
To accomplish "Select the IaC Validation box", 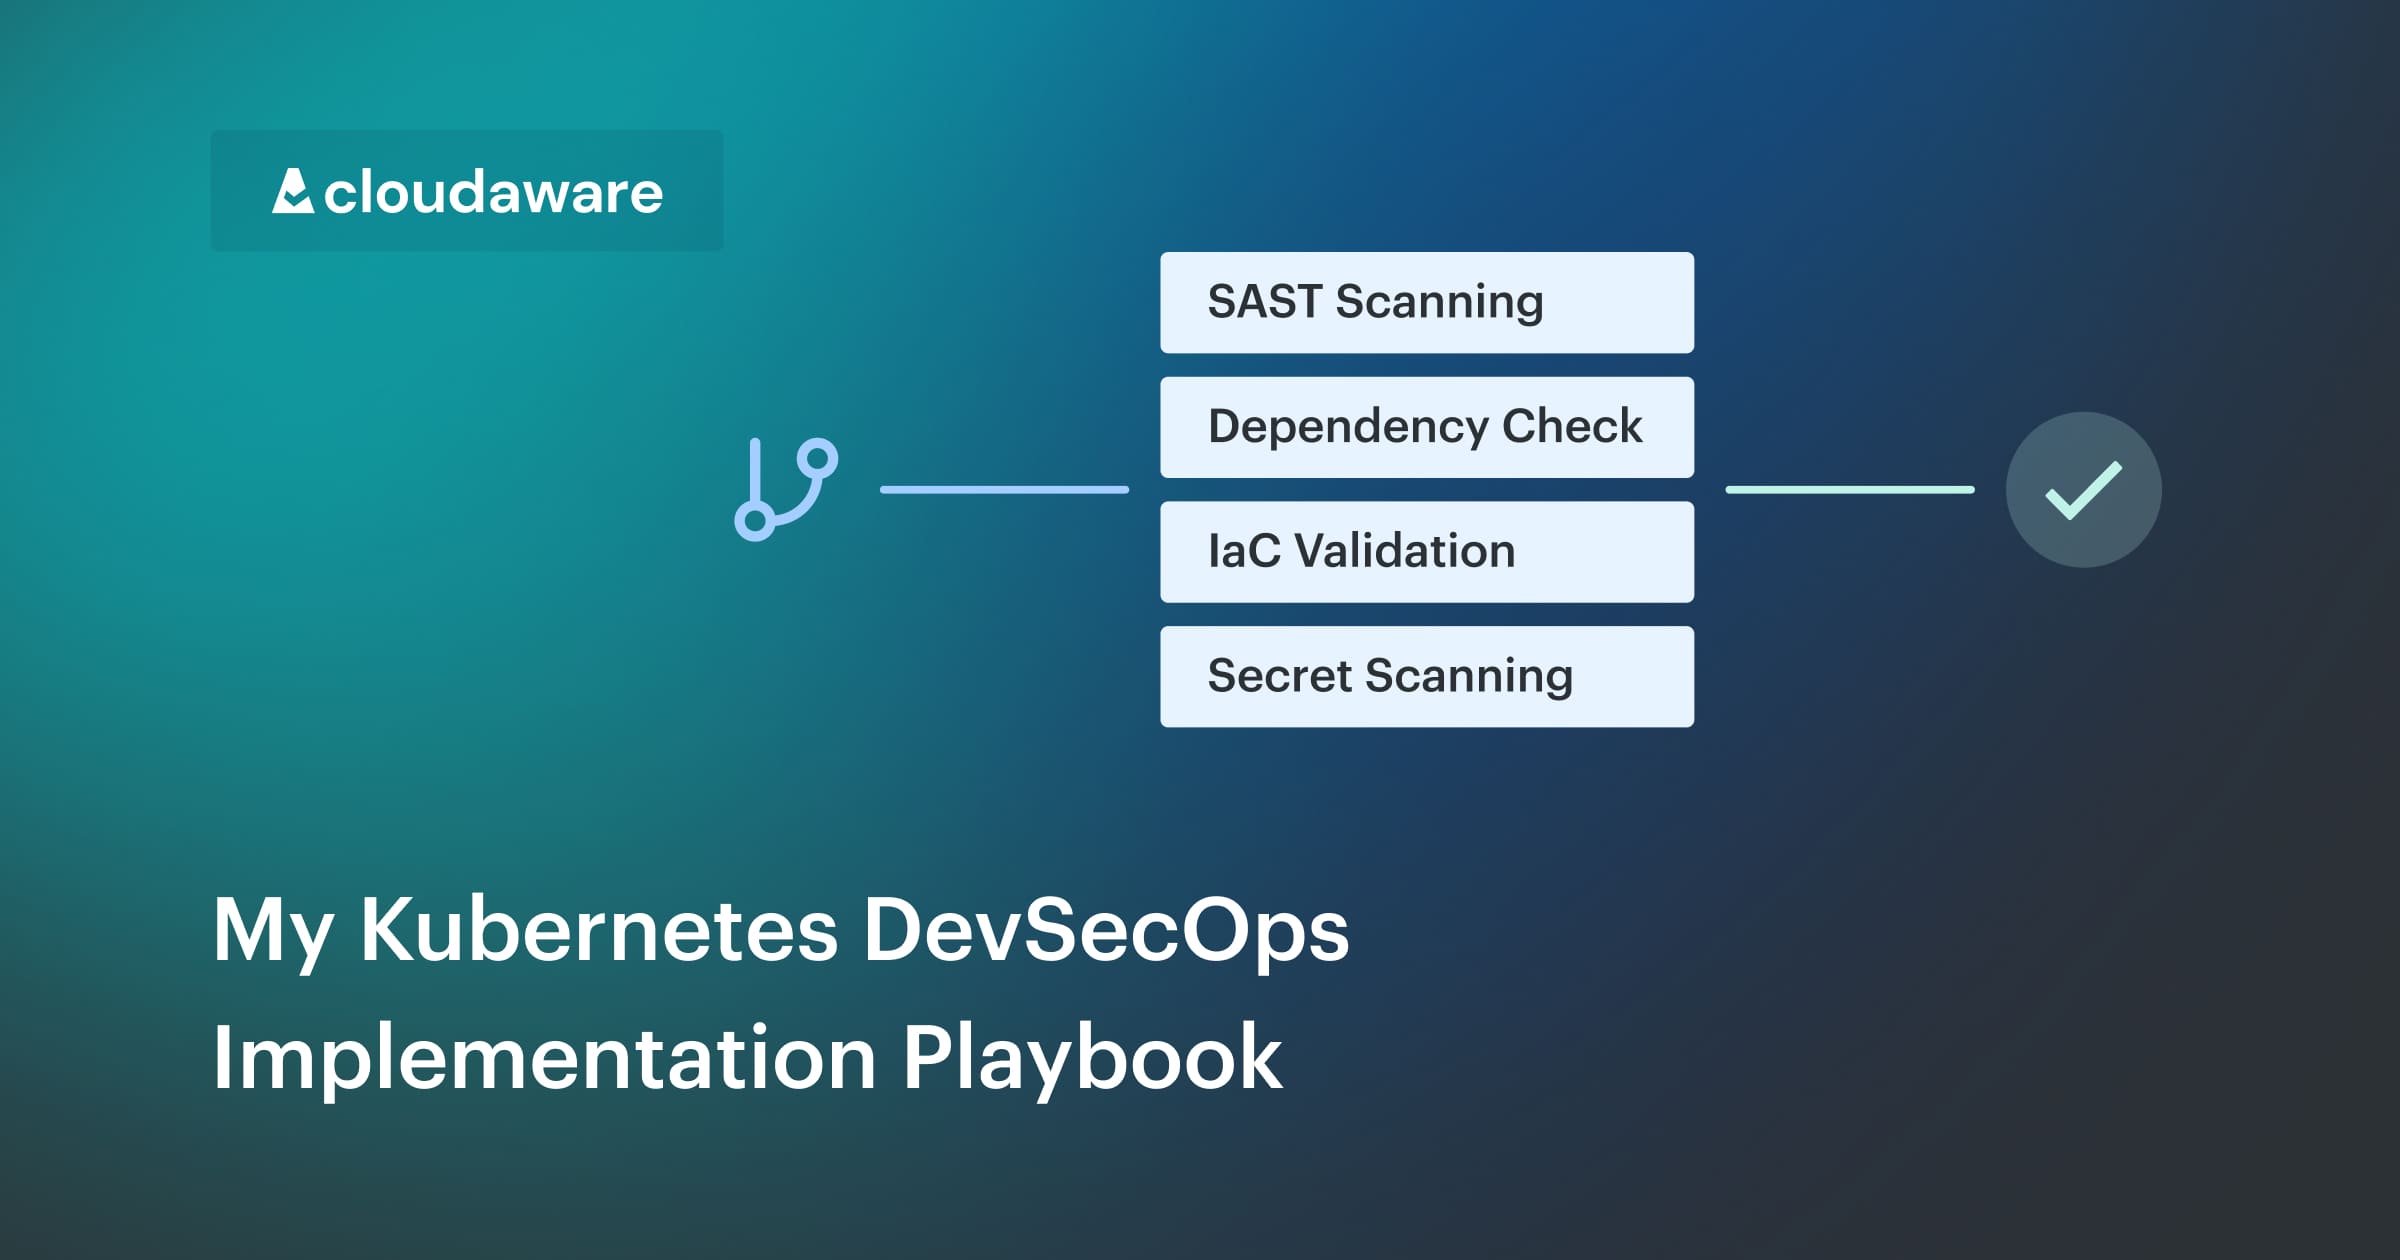I will coord(1427,552).
